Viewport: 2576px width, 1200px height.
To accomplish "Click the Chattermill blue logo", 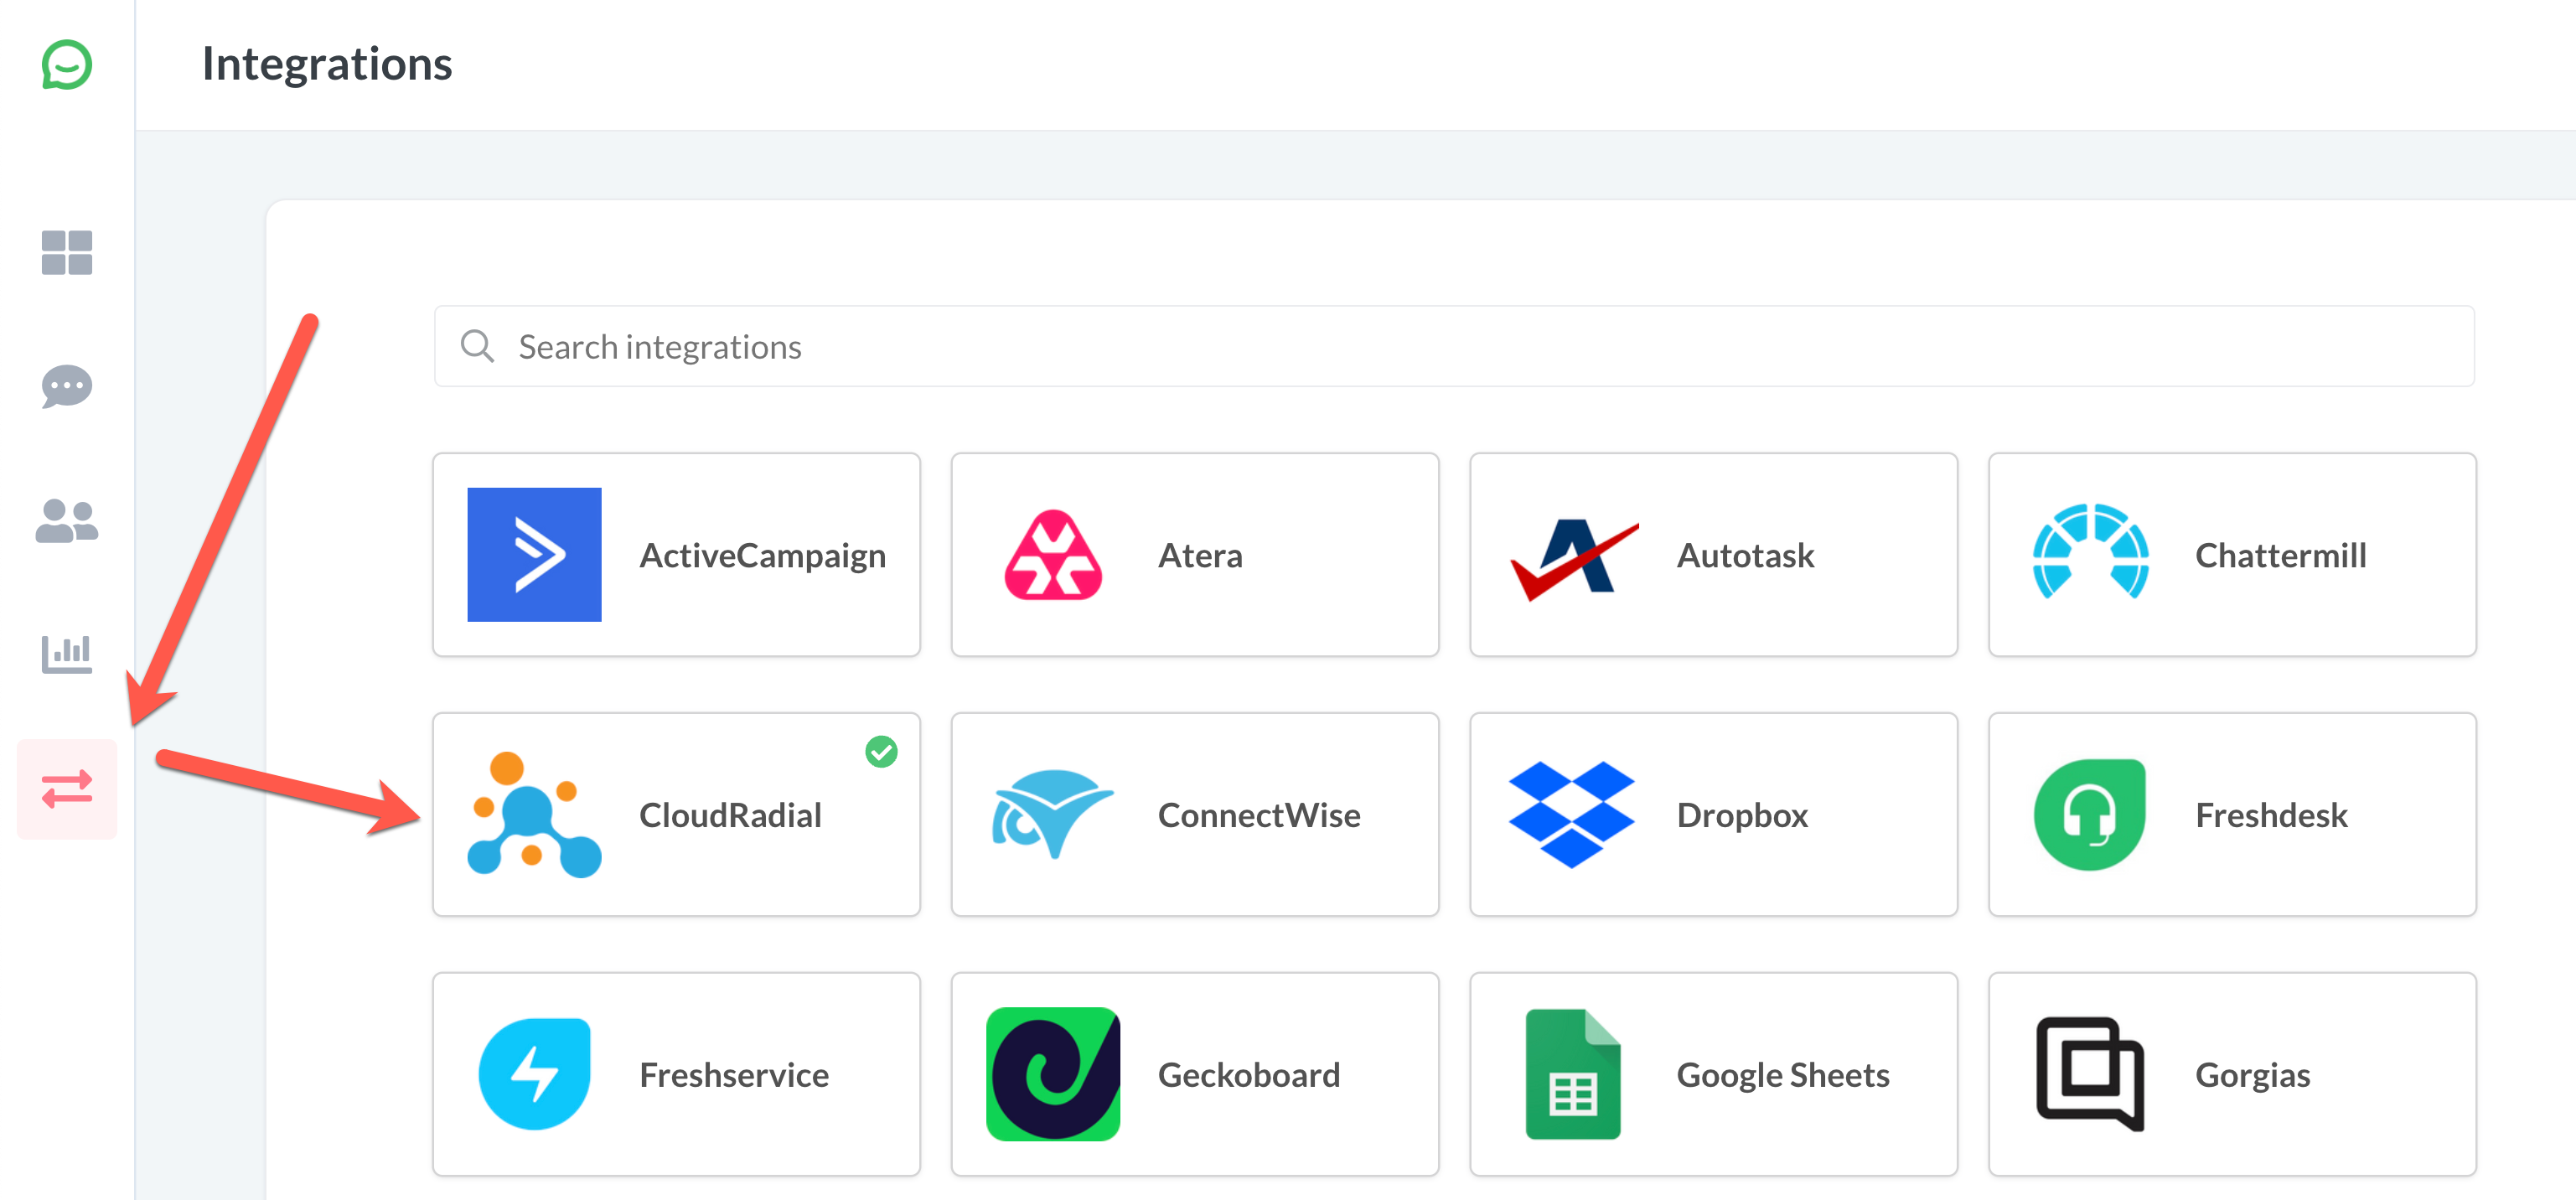I will (x=2090, y=552).
